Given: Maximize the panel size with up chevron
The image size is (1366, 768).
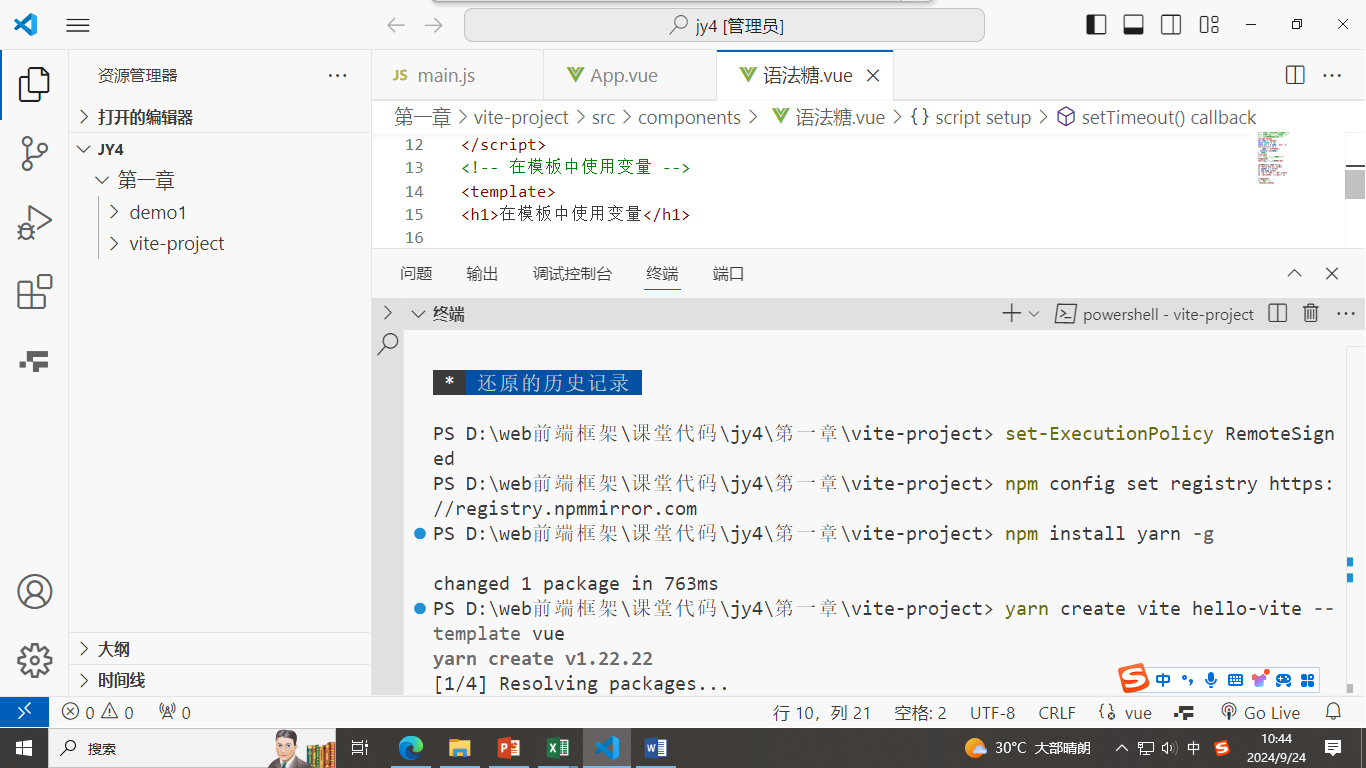Looking at the screenshot, I should [1294, 273].
